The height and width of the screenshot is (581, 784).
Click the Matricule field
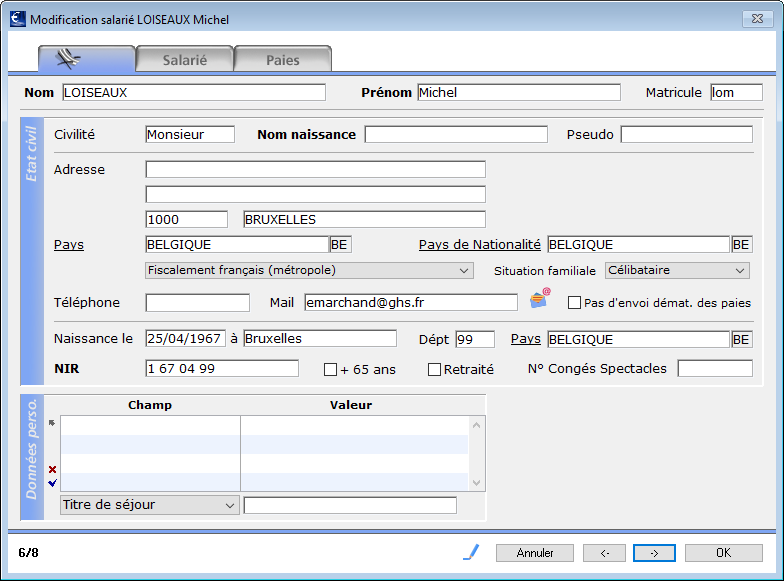coord(736,92)
